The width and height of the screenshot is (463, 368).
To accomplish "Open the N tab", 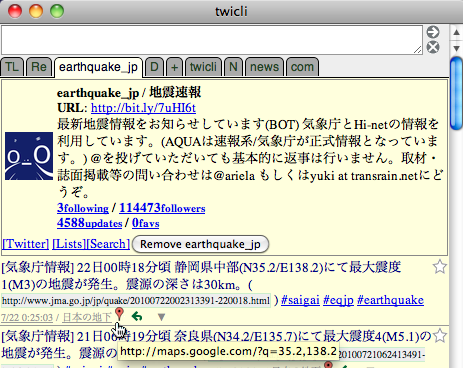I will point(233,67).
